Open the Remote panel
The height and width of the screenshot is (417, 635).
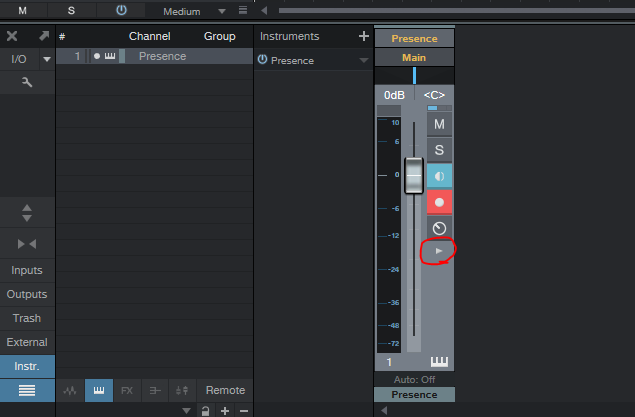(x=225, y=390)
